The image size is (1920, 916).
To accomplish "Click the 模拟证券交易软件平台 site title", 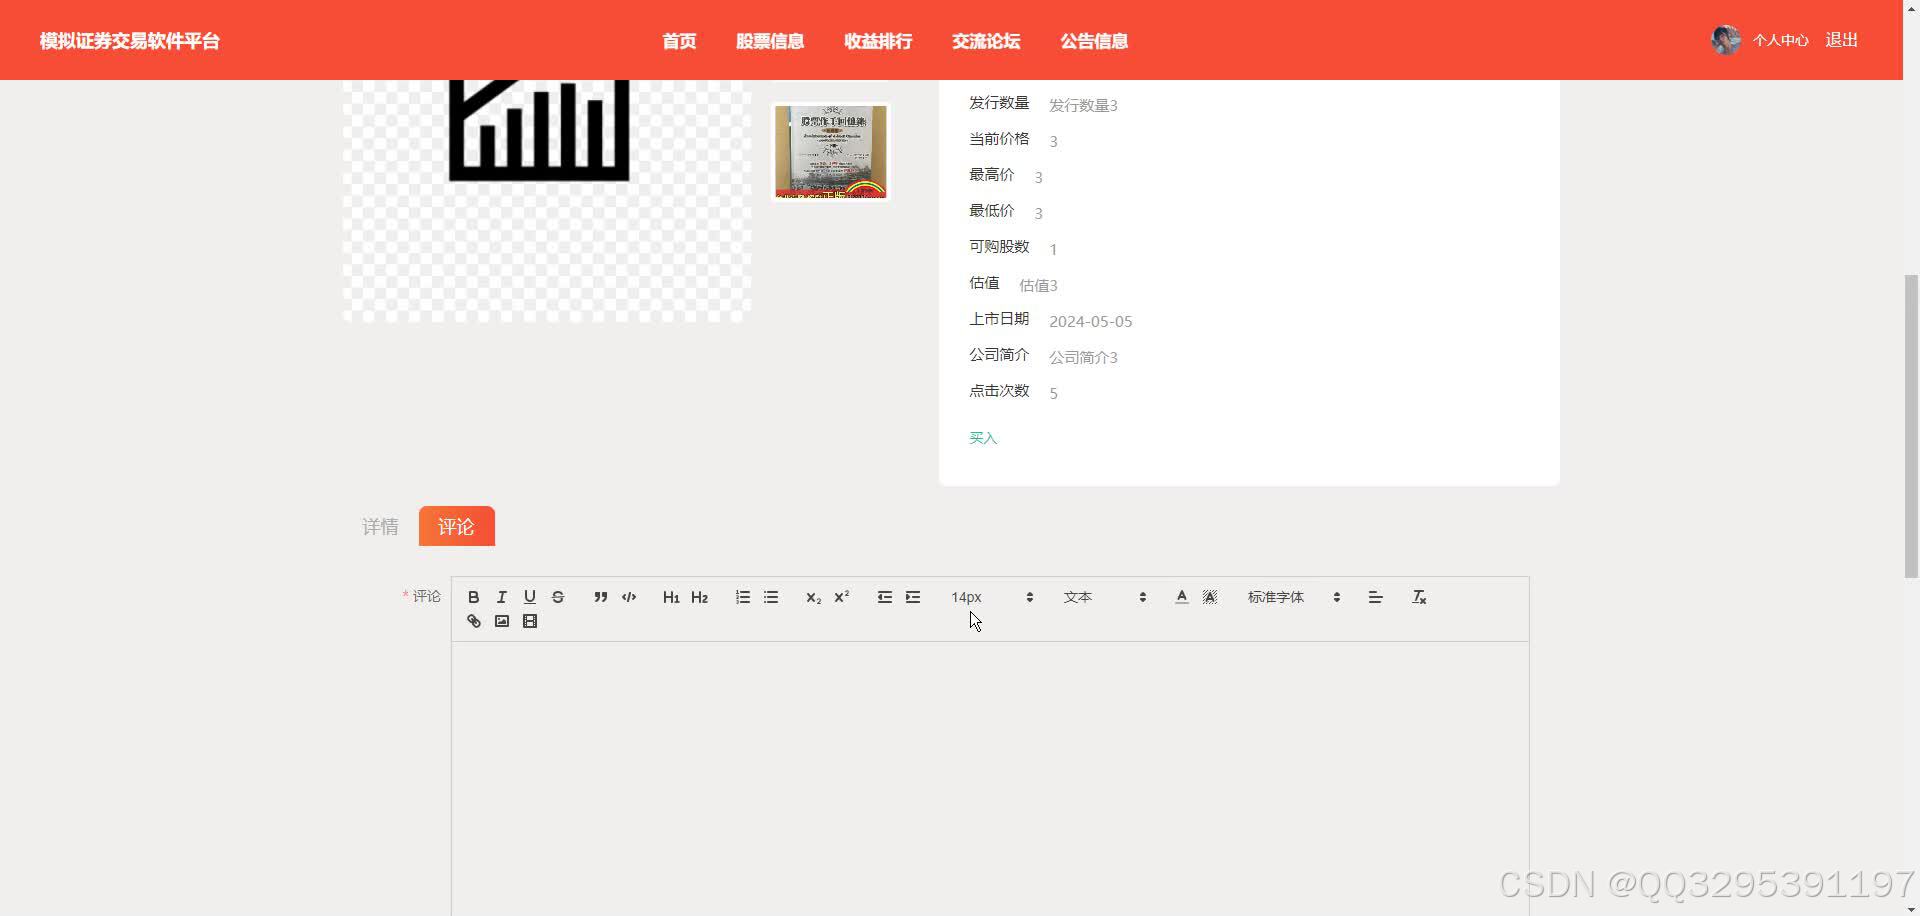I will coord(130,41).
